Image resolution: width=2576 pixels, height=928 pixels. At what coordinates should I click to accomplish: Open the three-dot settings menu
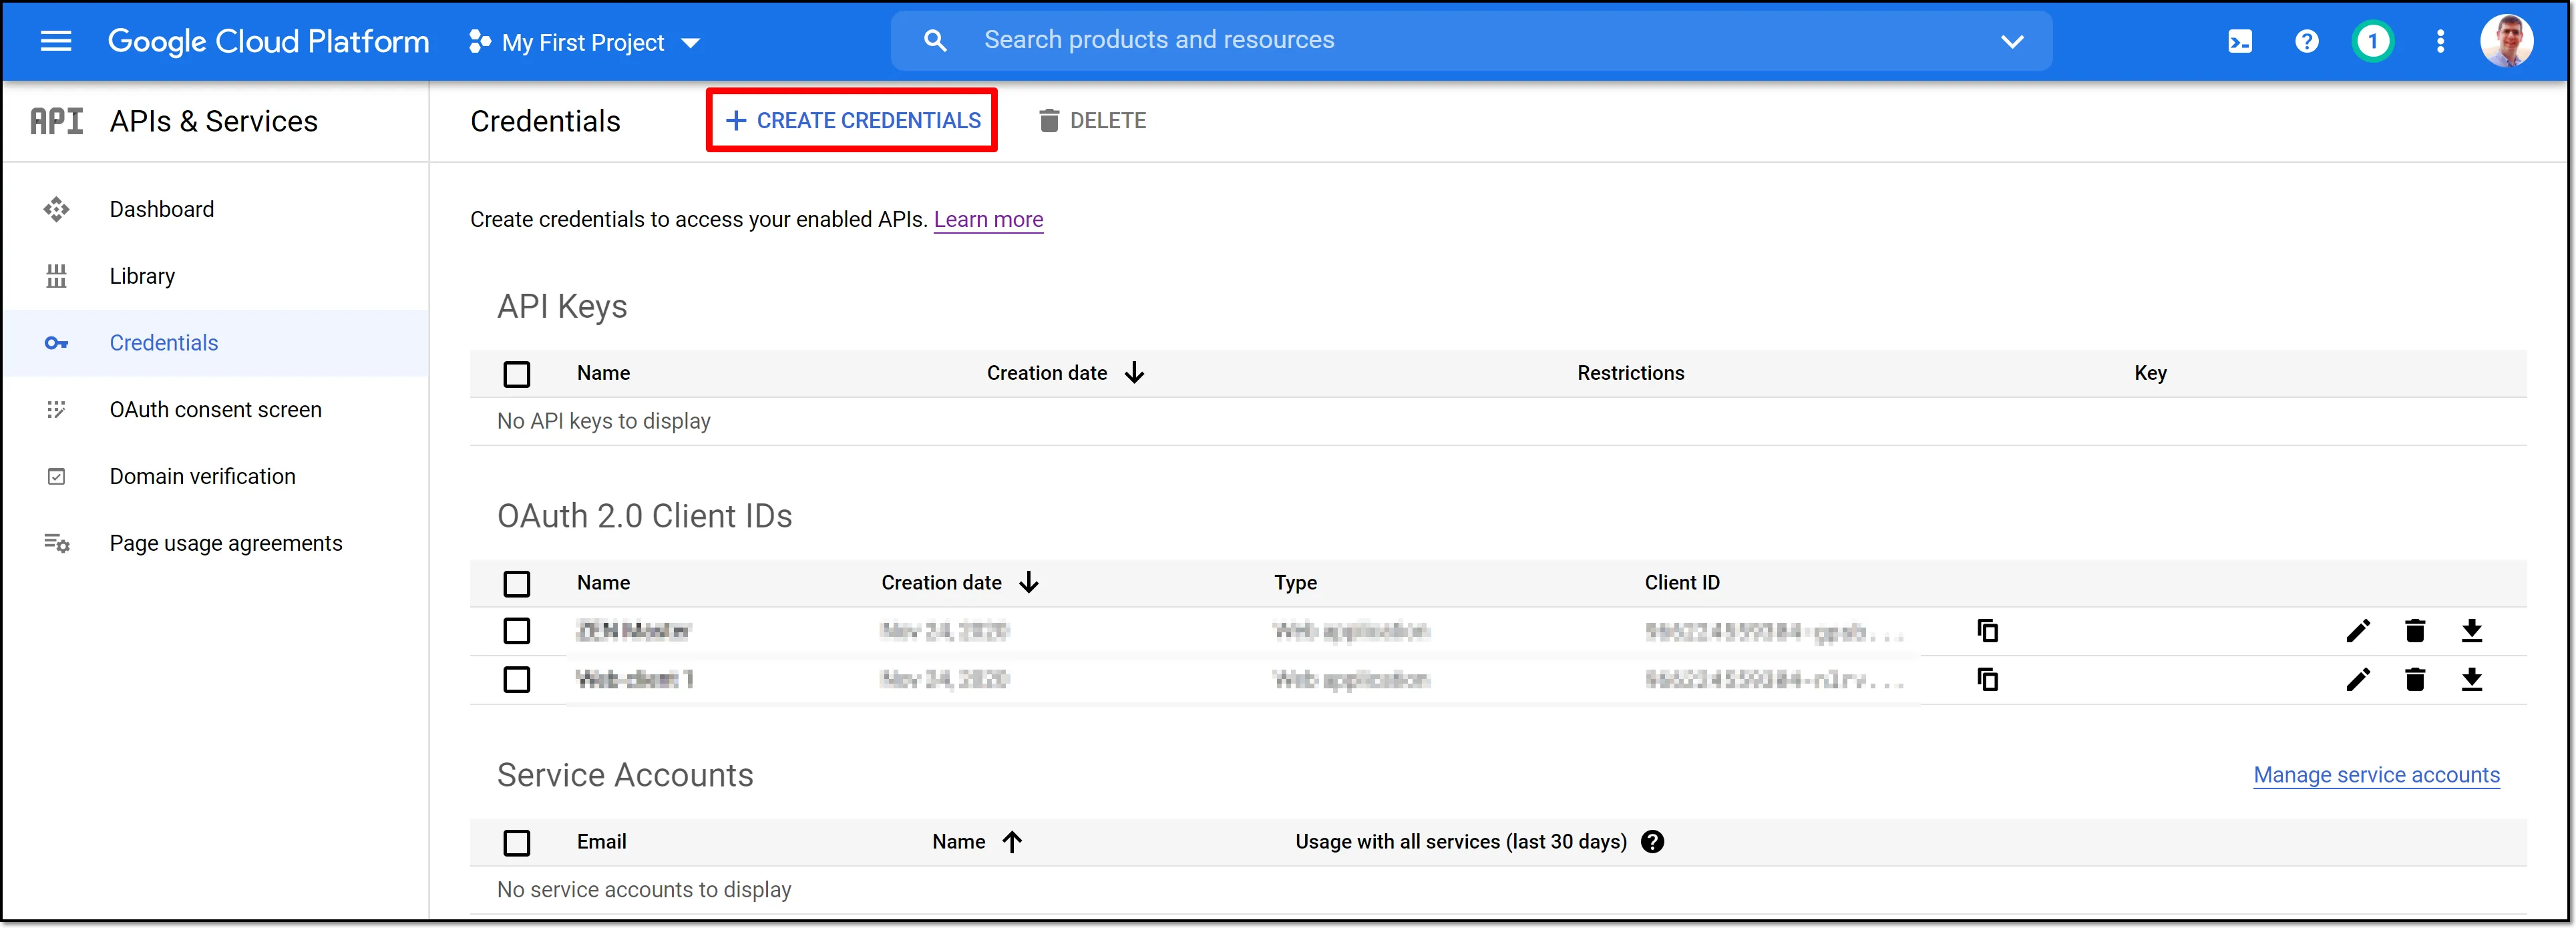pyautogui.click(x=2440, y=41)
